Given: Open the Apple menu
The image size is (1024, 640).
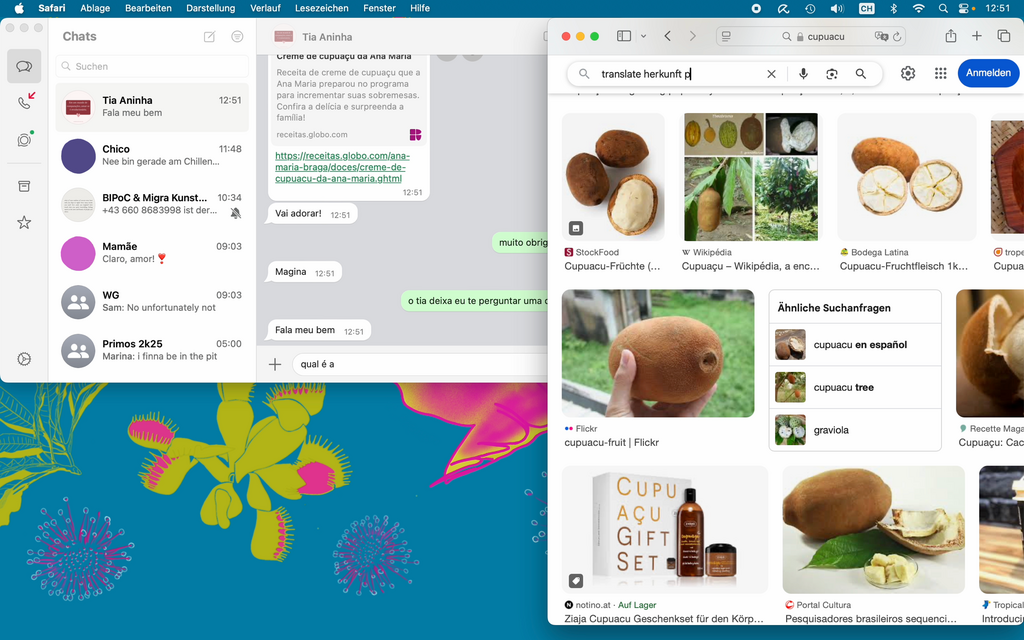Looking at the screenshot, I should (19, 8).
